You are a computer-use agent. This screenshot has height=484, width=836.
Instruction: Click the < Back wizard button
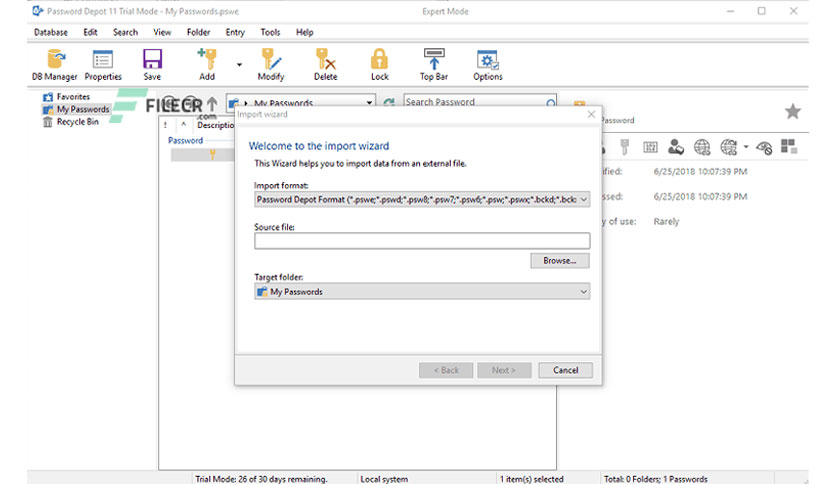click(446, 370)
